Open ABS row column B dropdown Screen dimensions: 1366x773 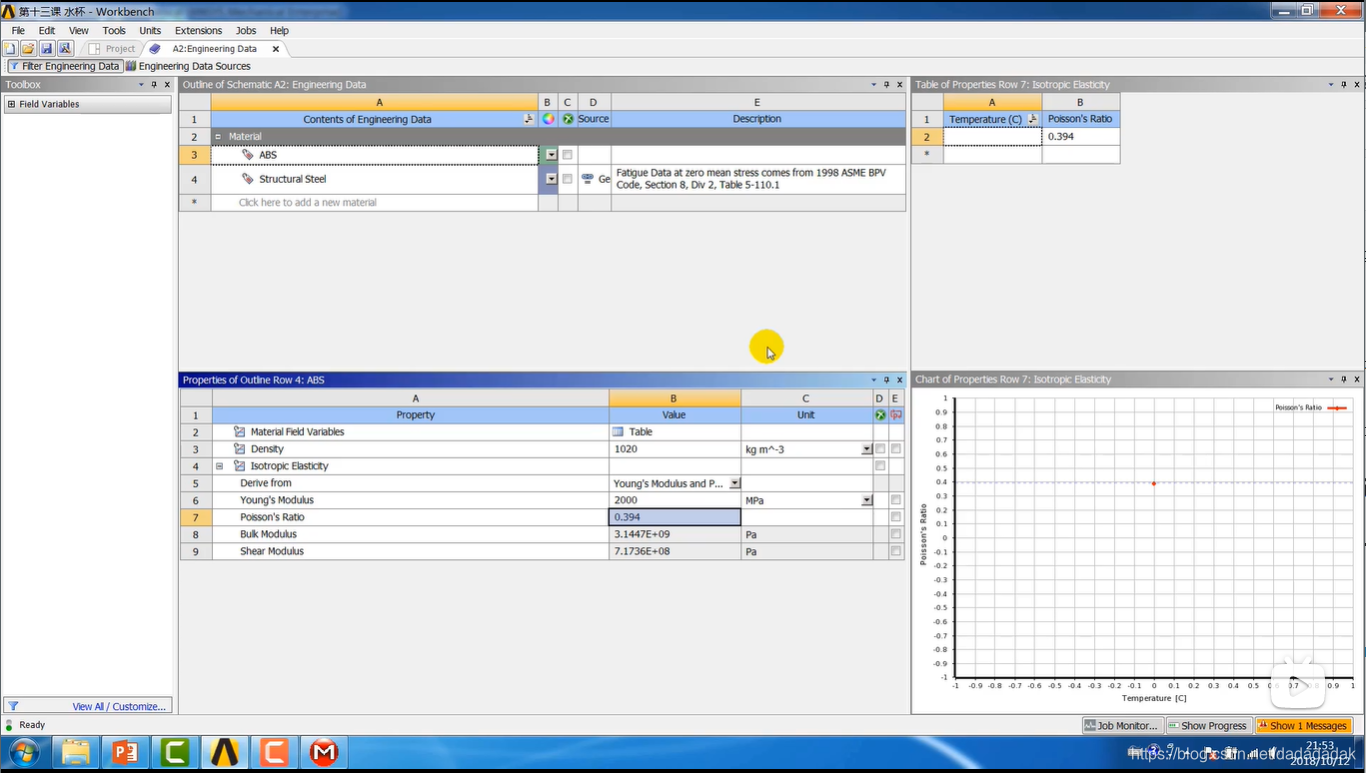551,155
